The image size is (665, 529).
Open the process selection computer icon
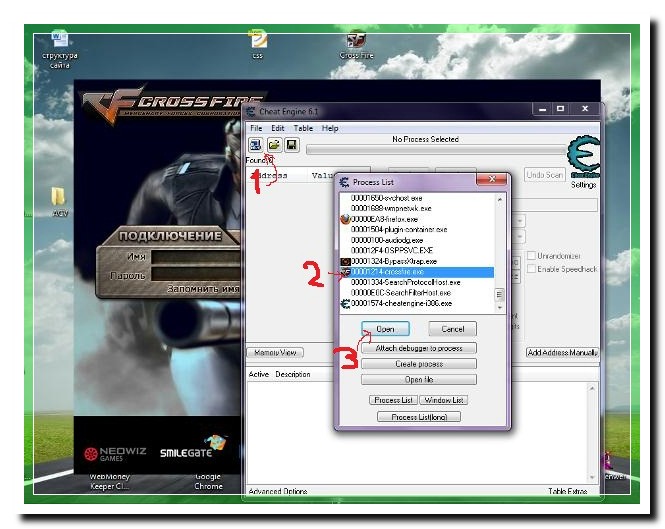[x=255, y=145]
